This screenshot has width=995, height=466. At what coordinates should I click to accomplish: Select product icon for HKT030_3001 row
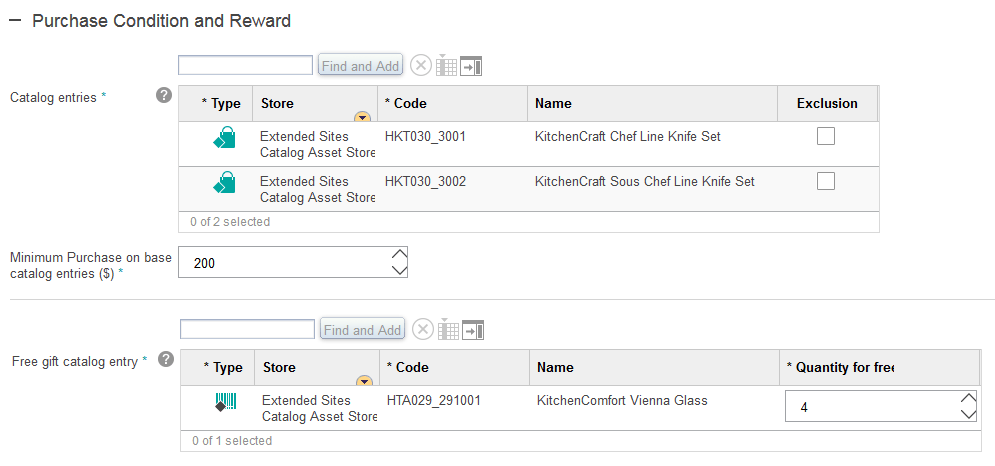pos(225,138)
